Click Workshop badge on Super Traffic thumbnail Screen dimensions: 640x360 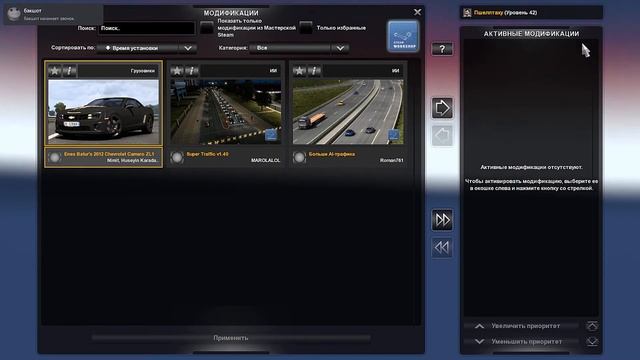(271, 135)
